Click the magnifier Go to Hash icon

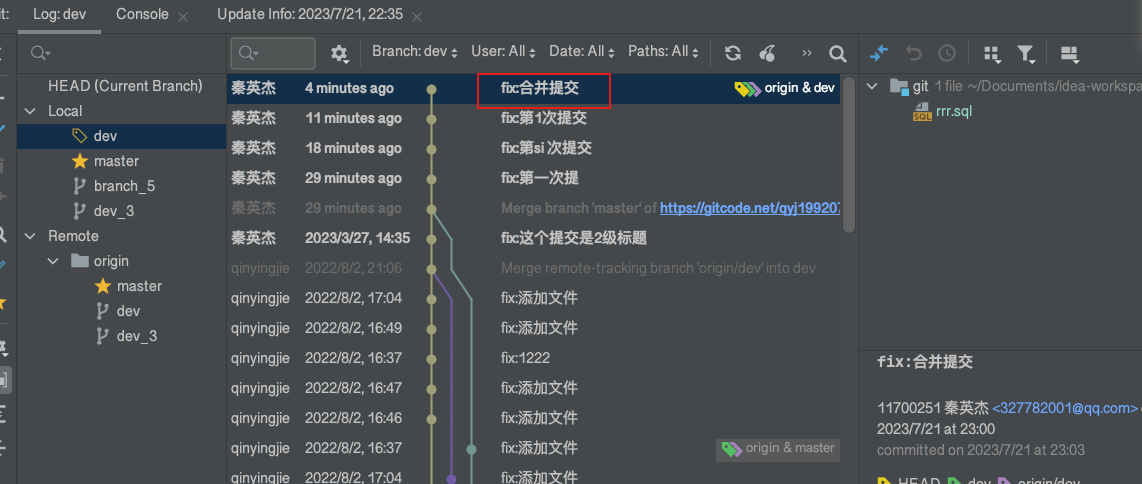coord(838,53)
